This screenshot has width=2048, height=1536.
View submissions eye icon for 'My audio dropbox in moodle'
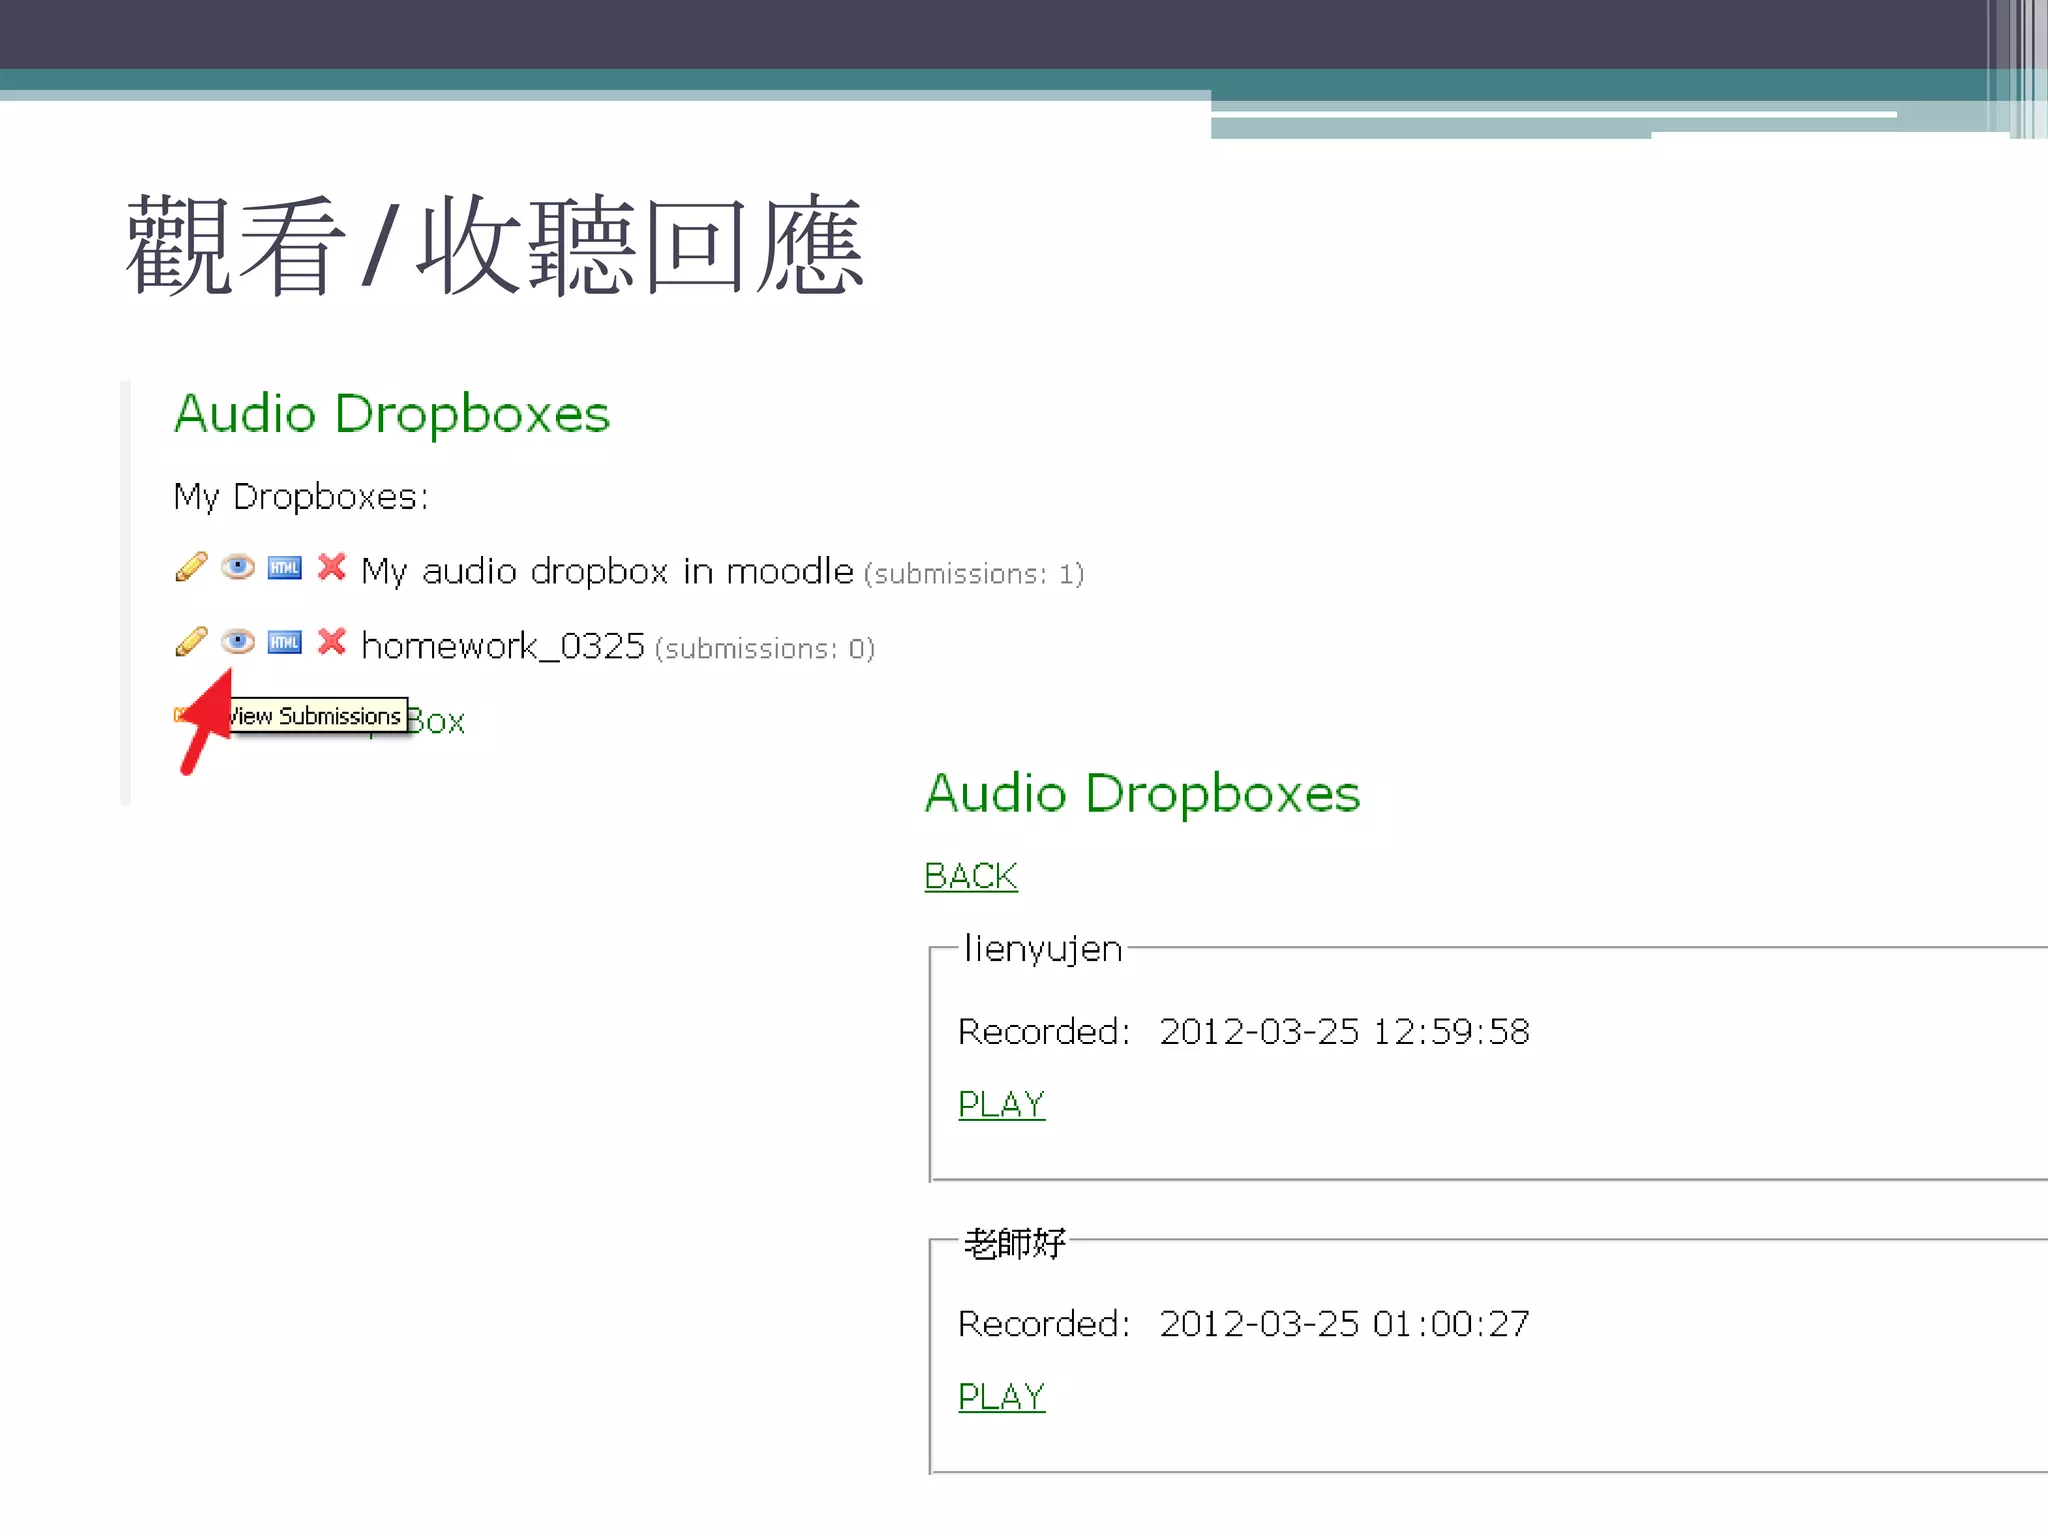point(238,567)
